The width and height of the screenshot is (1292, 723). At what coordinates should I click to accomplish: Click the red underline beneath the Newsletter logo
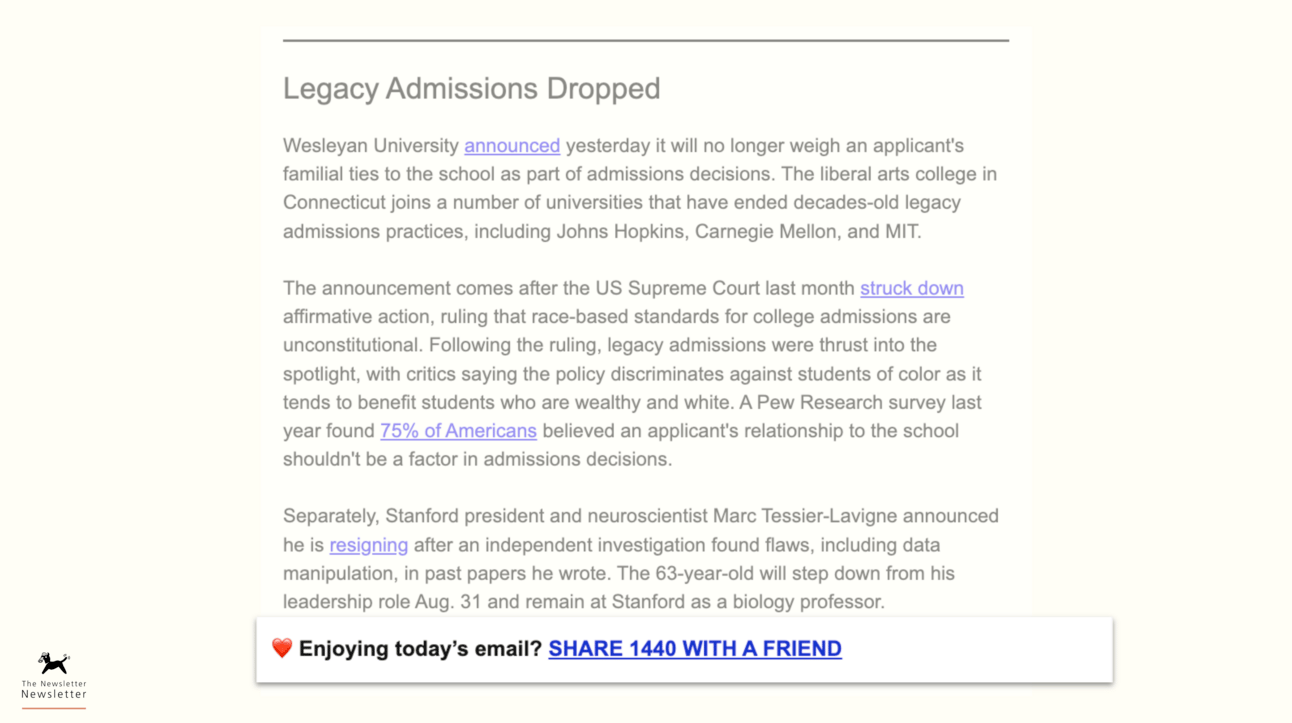coord(54,708)
